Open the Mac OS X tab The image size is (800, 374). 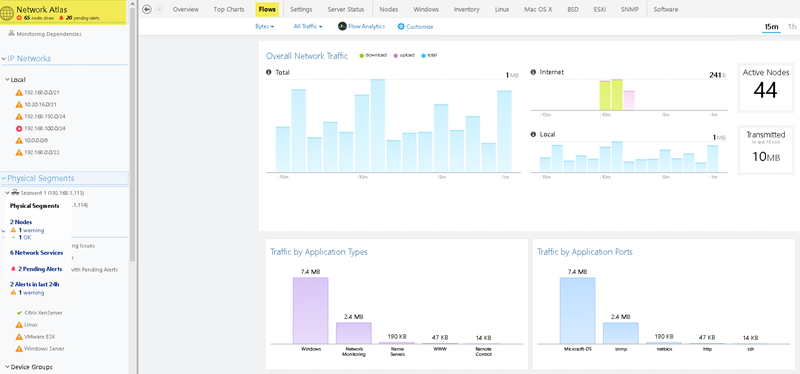[538, 9]
